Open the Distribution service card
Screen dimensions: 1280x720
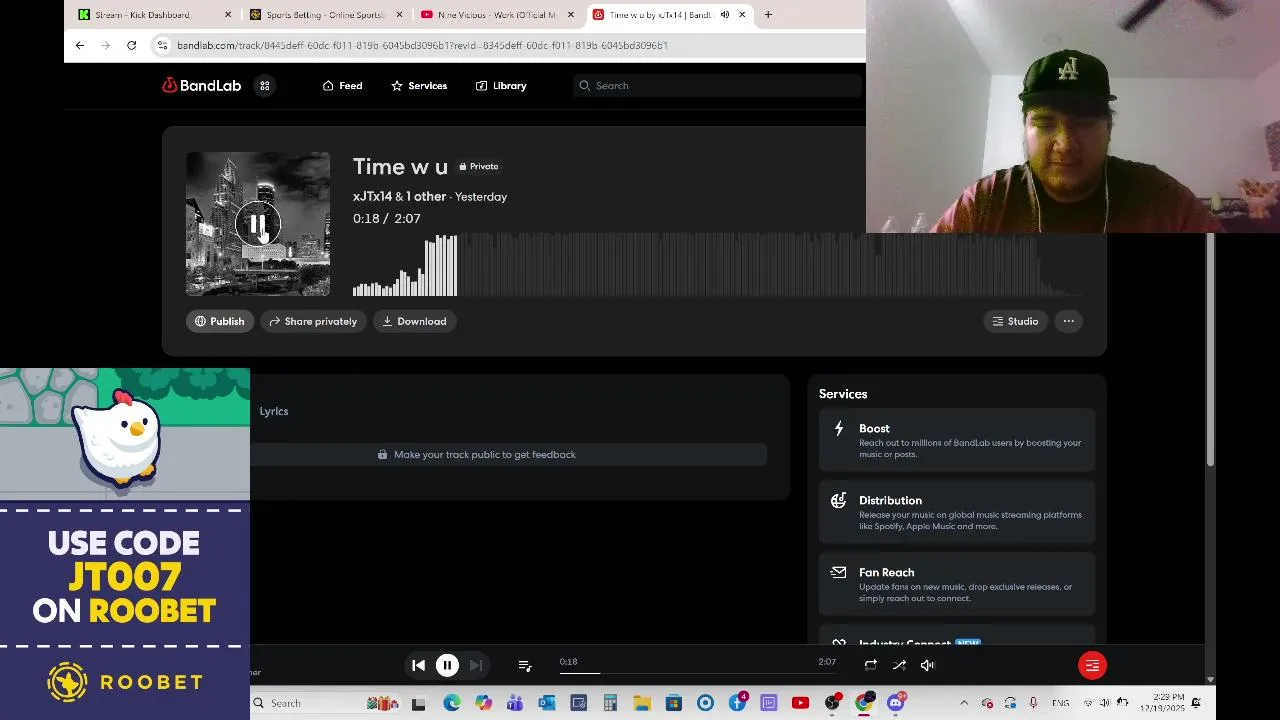point(957,512)
